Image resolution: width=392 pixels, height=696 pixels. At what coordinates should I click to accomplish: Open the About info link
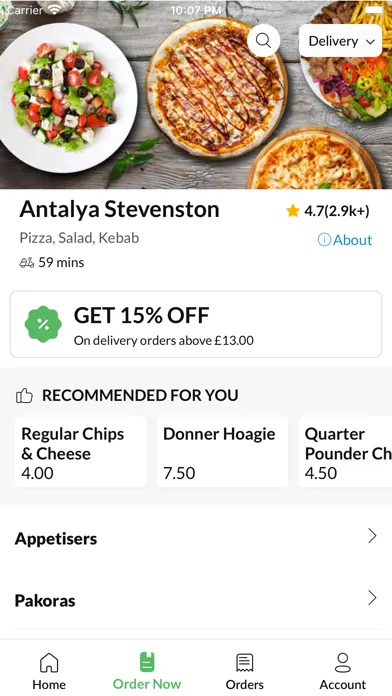point(345,240)
